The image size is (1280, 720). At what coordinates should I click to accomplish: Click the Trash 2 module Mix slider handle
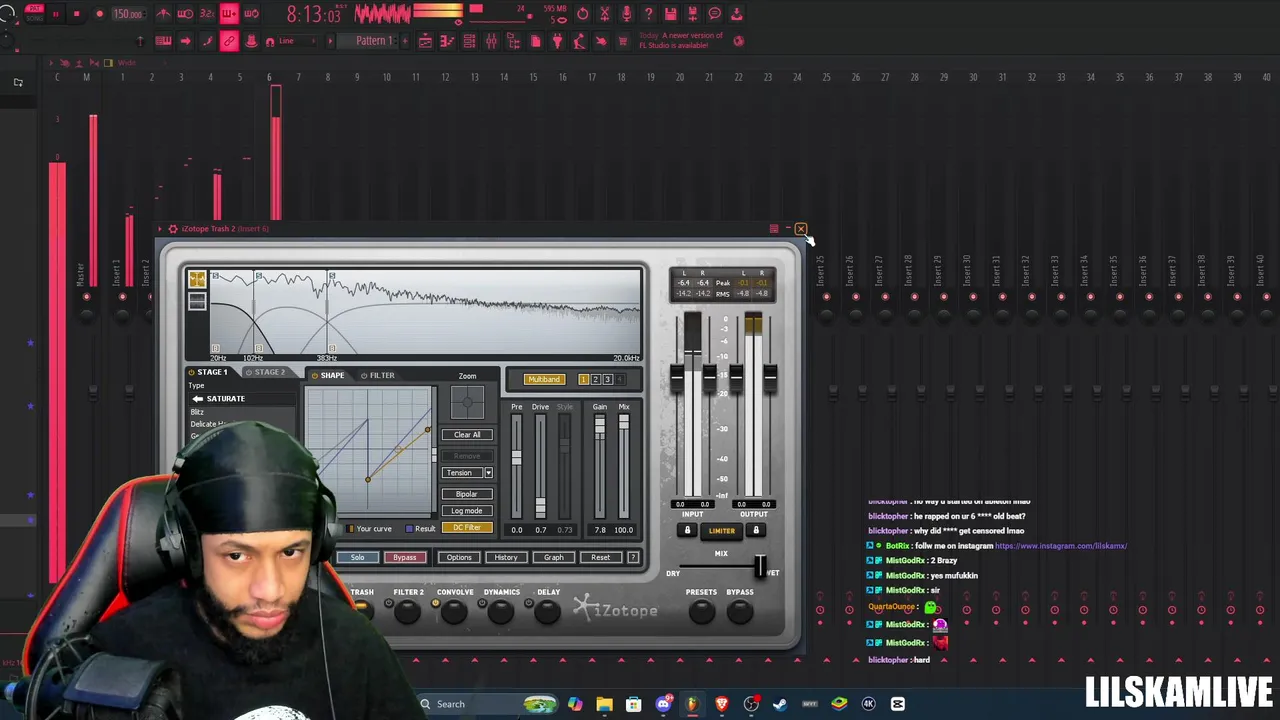click(x=623, y=423)
